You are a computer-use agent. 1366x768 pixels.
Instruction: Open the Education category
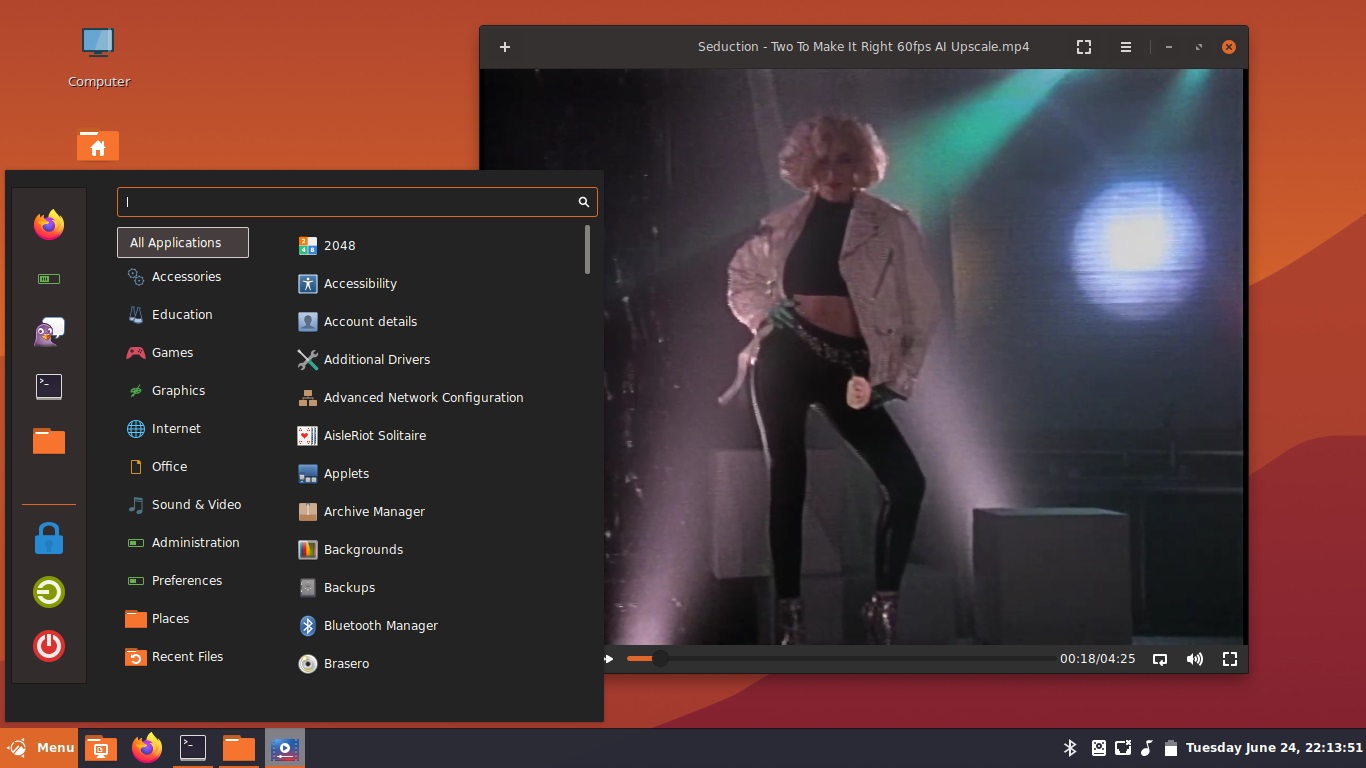click(x=183, y=315)
